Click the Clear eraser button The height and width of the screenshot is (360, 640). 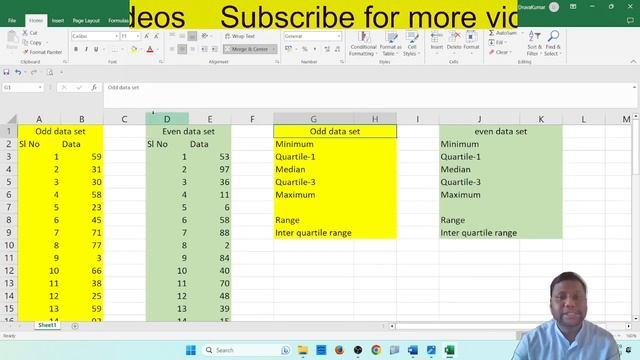pyautogui.click(x=499, y=52)
